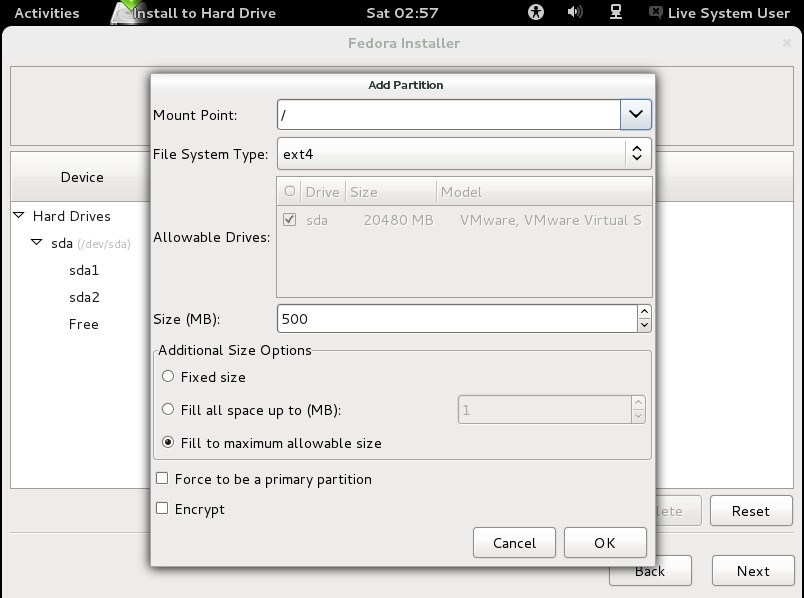Screen dimensions: 804x598
Task: Open the File System Type selector
Action: click(638, 153)
